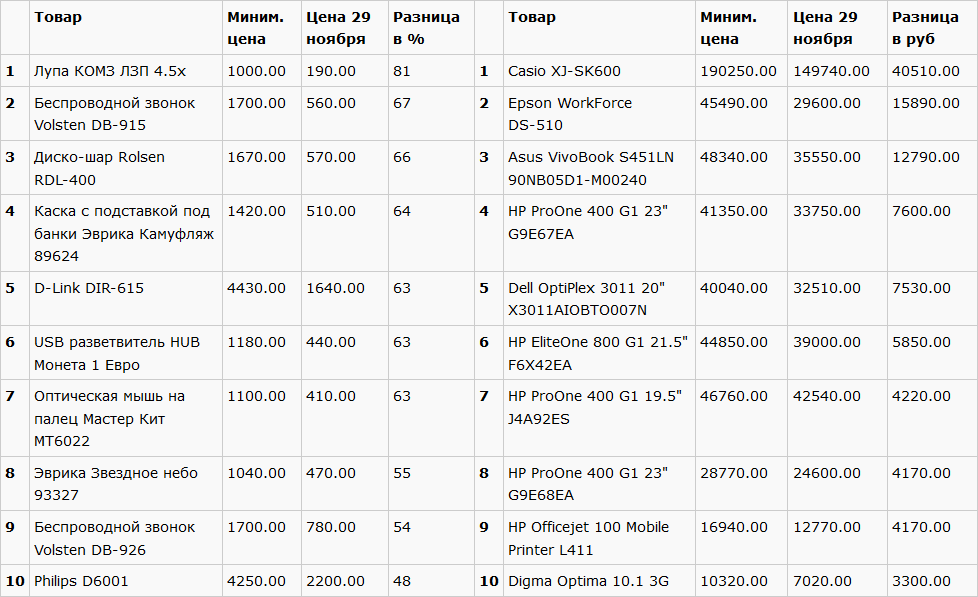
Task: Select the price value 39000.00
Action: (x=826, y=342)
